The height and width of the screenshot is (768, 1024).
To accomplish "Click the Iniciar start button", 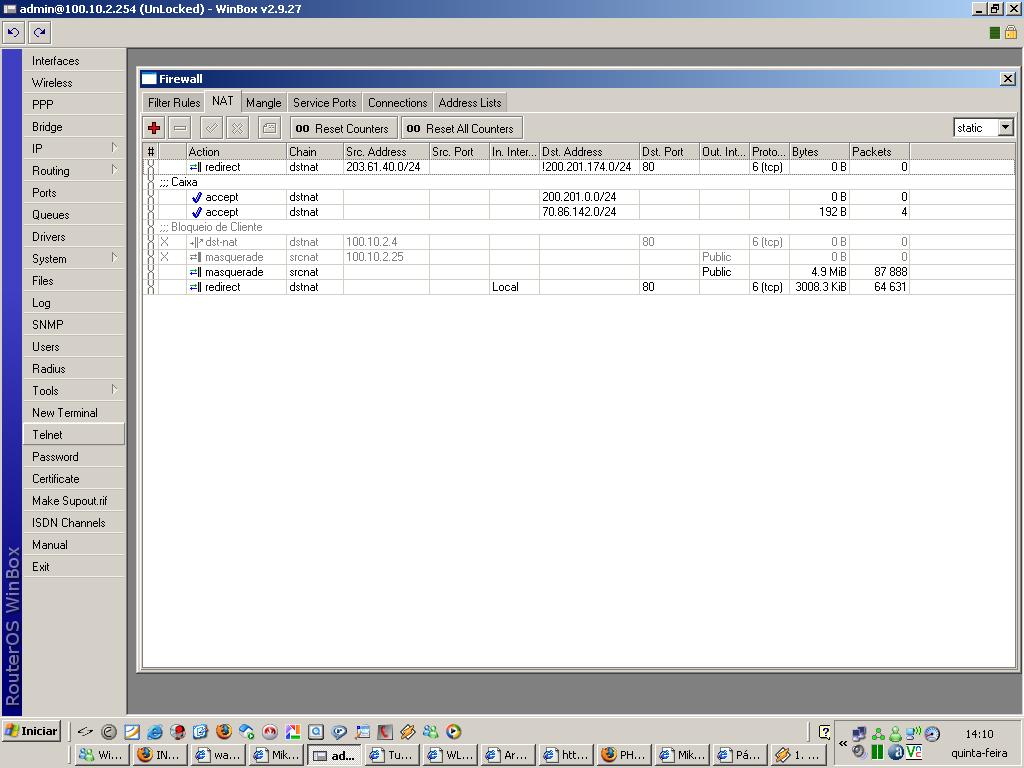I will (x=32, y=731).
